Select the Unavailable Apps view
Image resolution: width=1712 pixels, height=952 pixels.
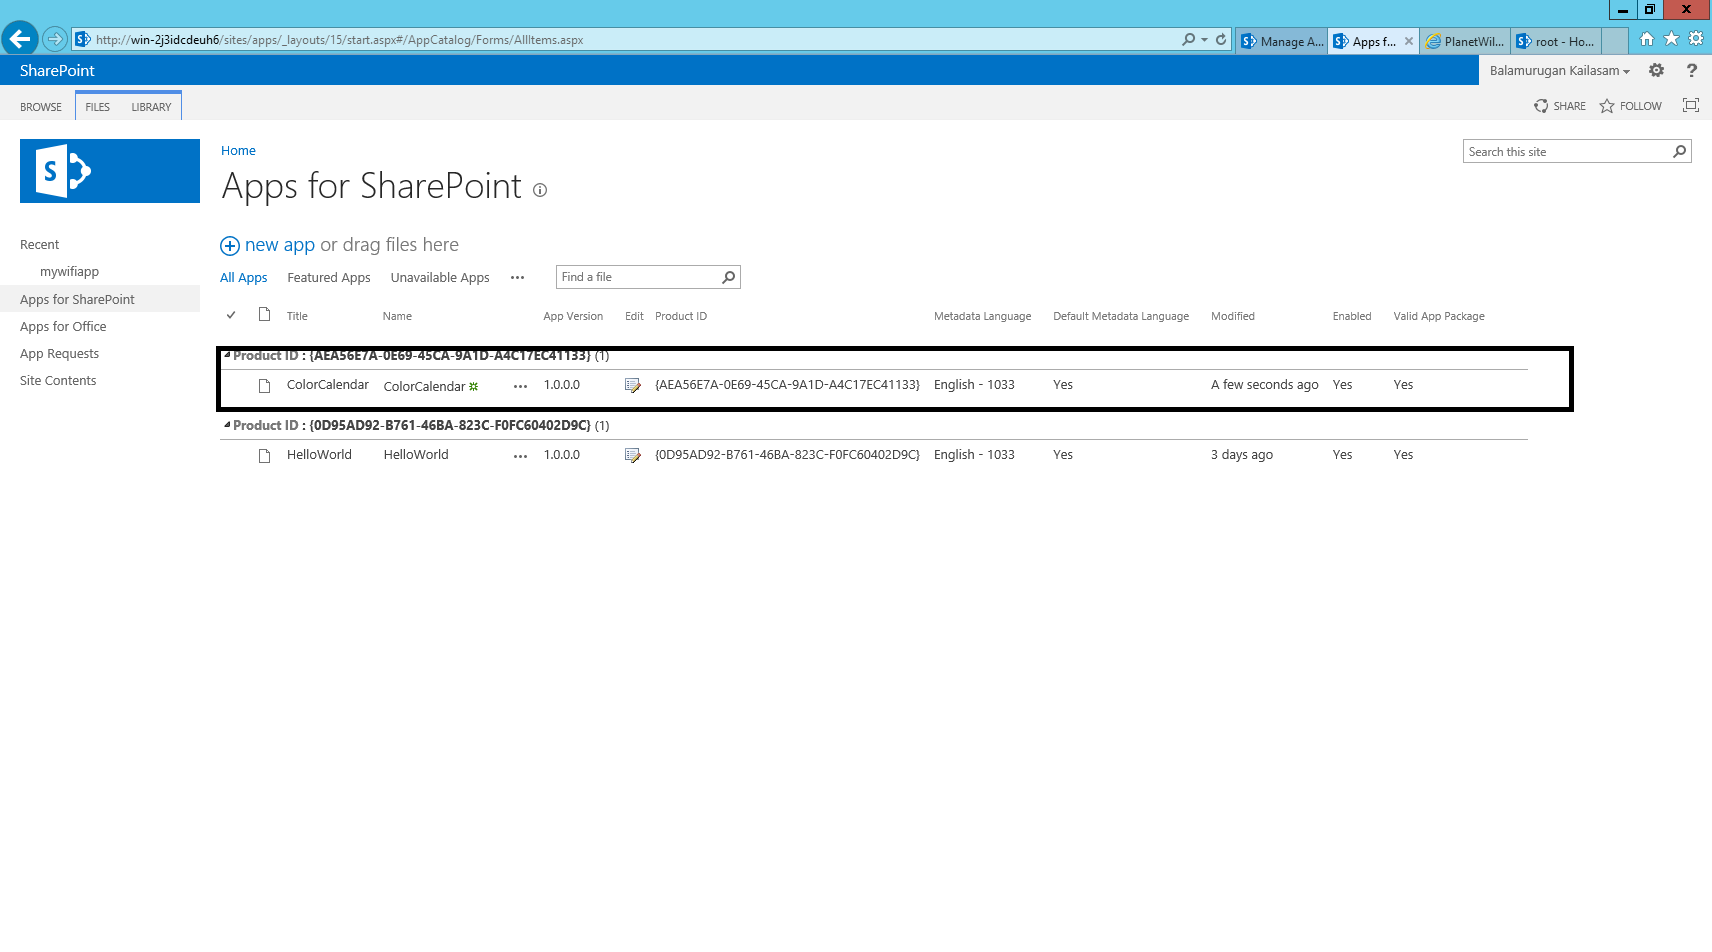[440, 278]
